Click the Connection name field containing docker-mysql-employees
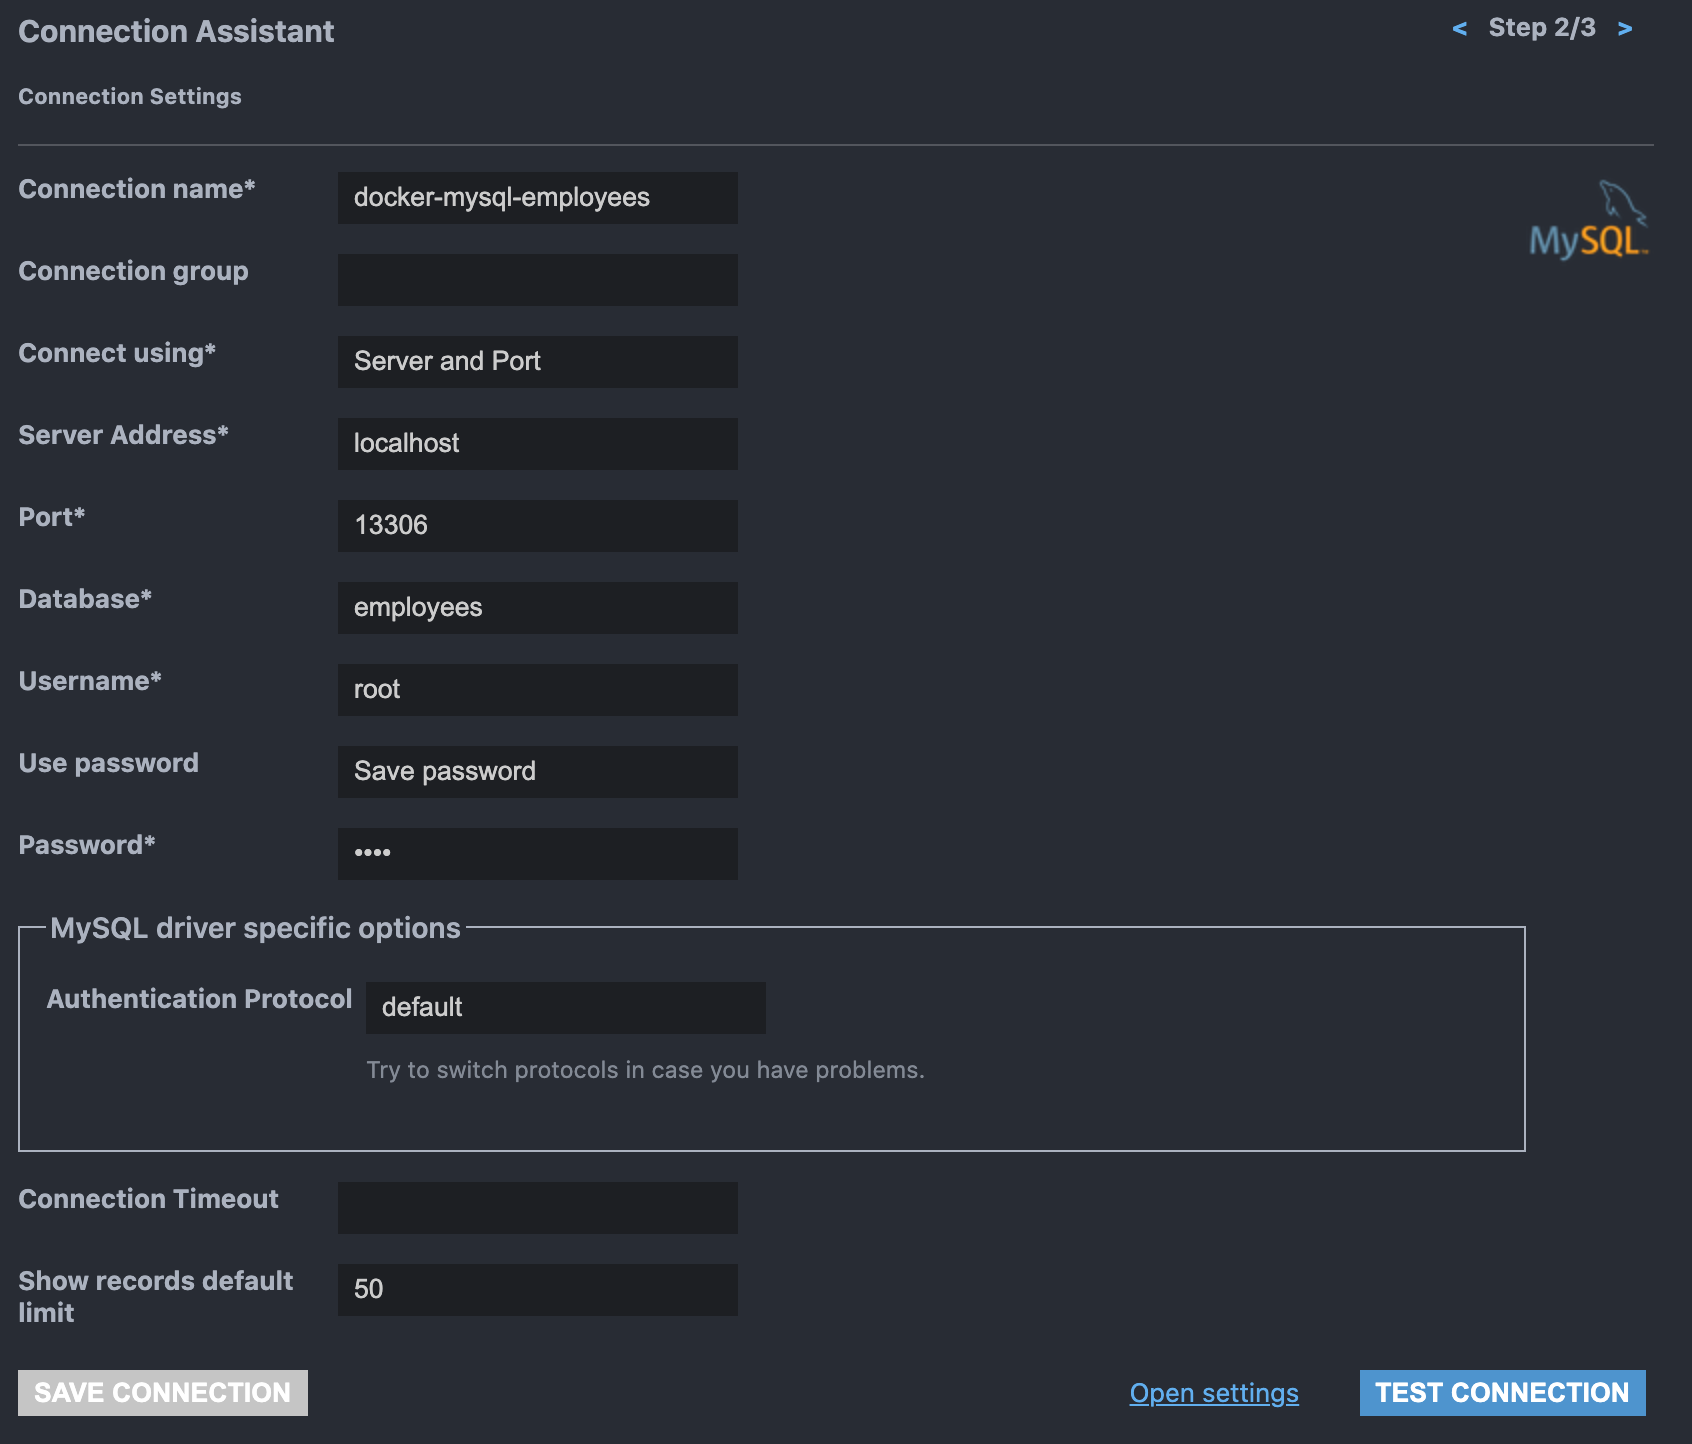1692x1444 pixels. [537, 197]
